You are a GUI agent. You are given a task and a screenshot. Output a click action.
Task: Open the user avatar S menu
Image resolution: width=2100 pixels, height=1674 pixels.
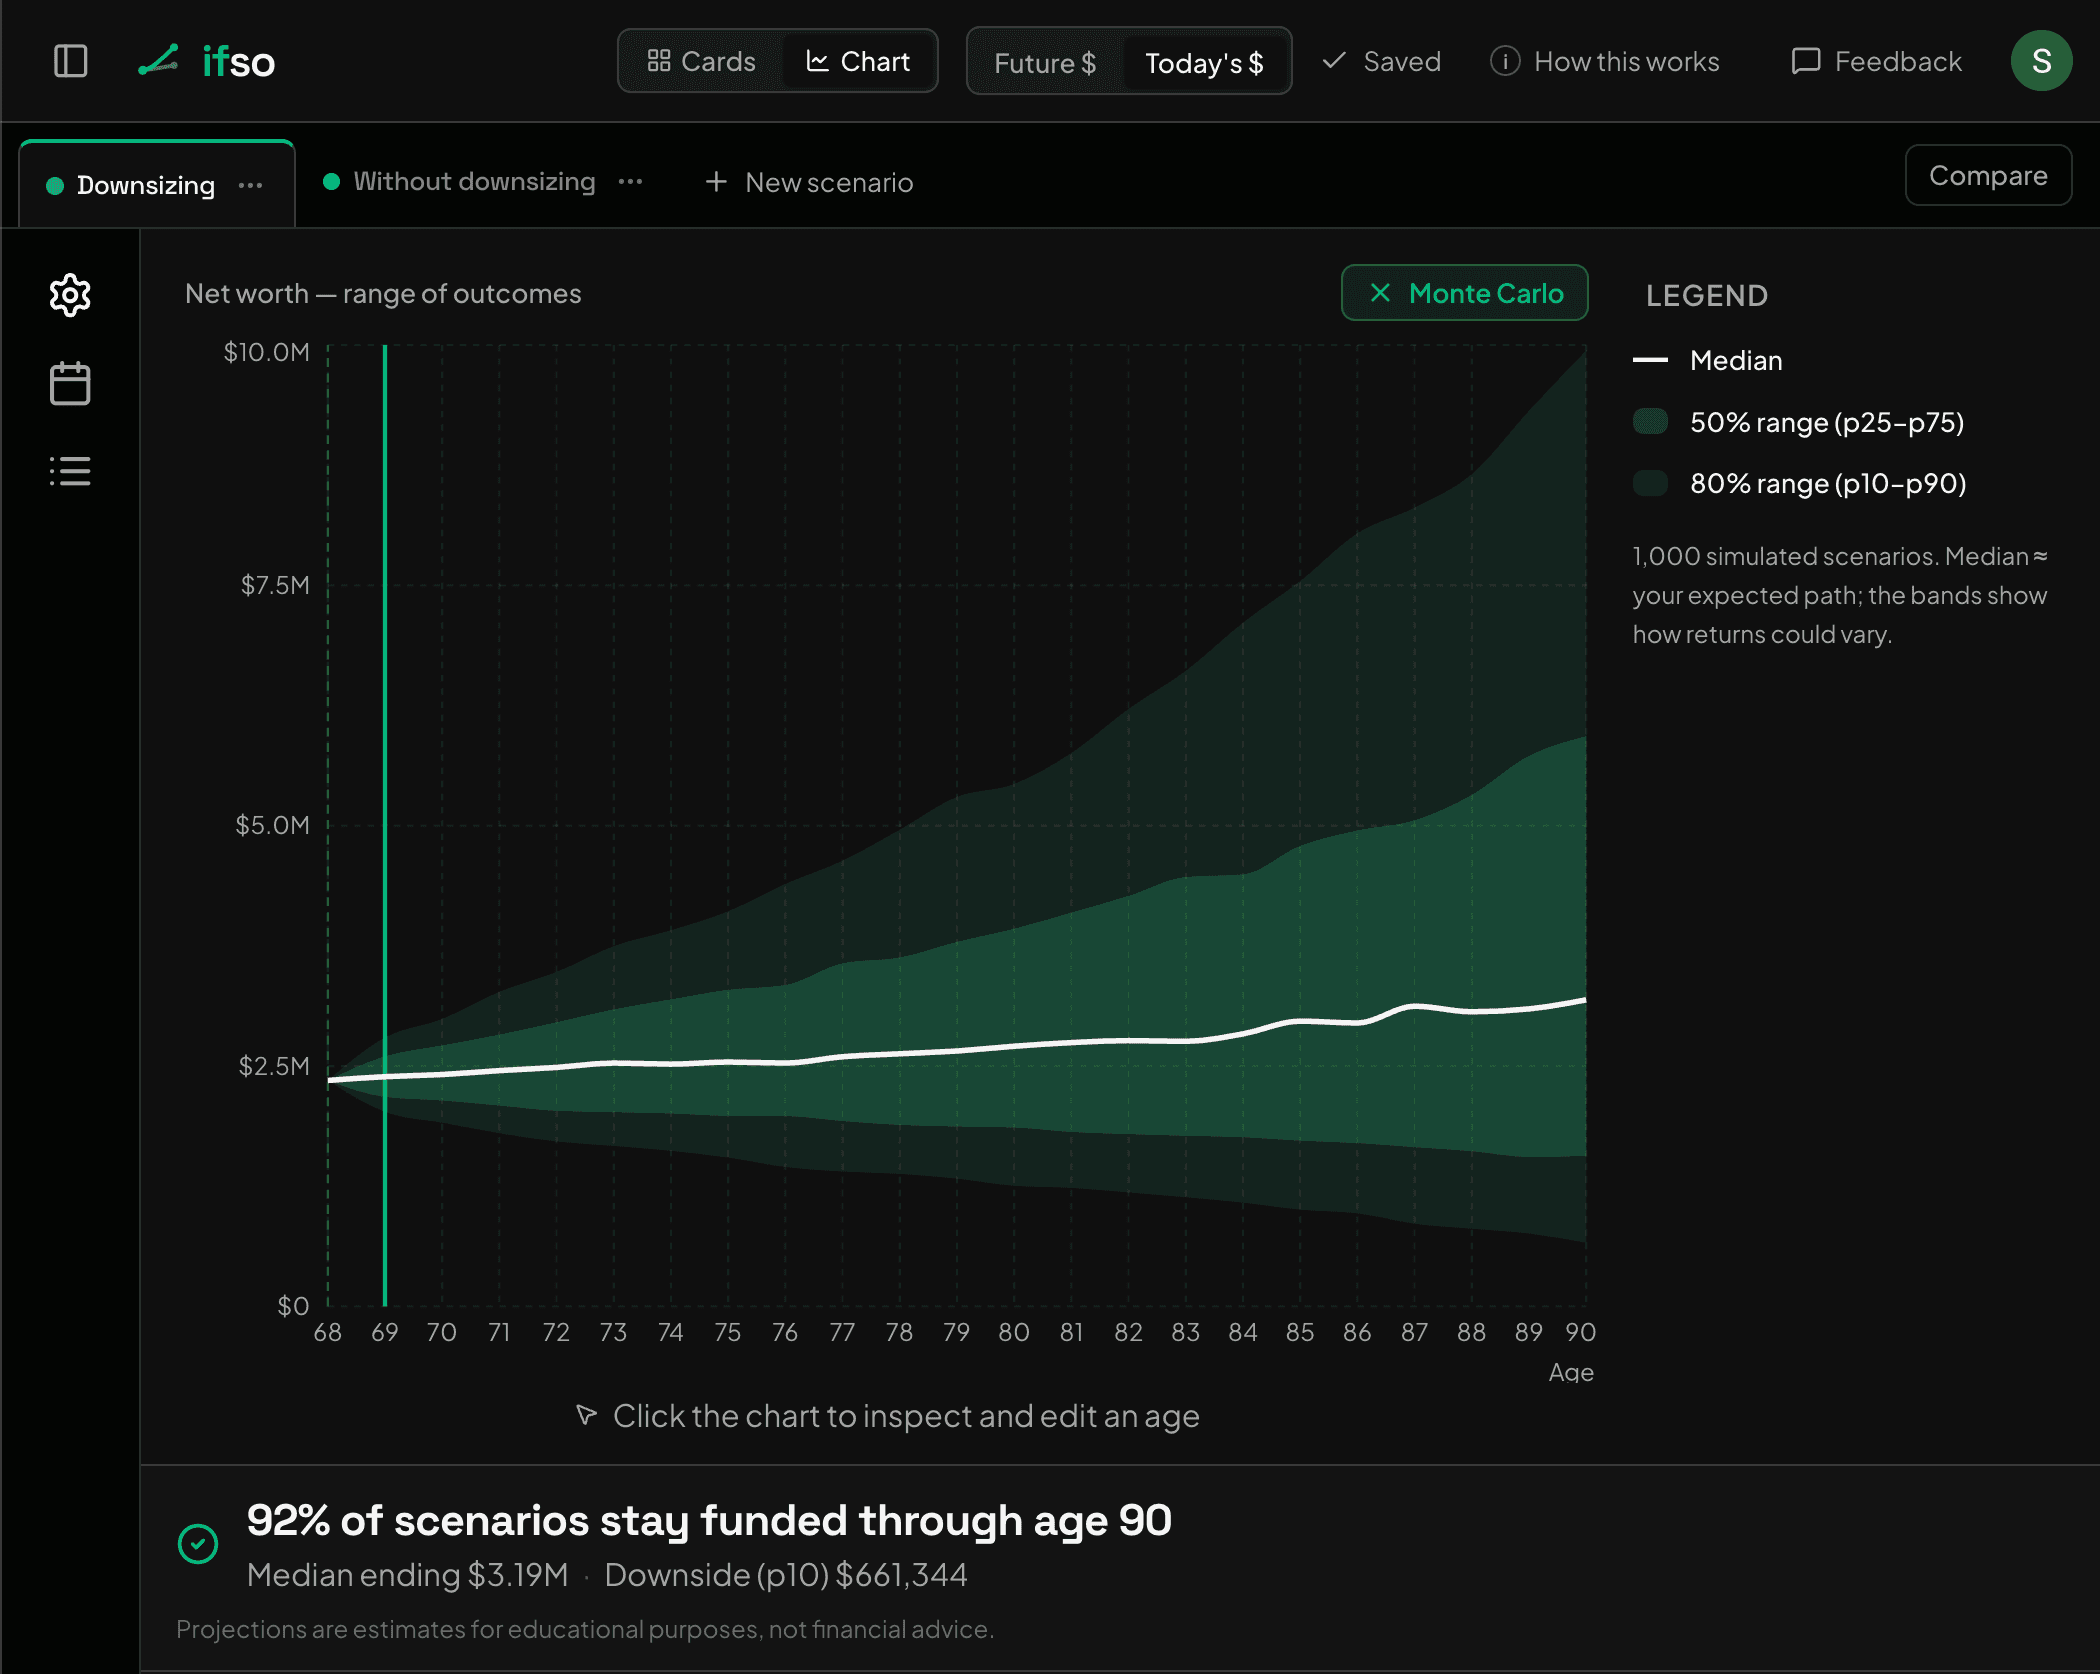[x=2041, y=61]
